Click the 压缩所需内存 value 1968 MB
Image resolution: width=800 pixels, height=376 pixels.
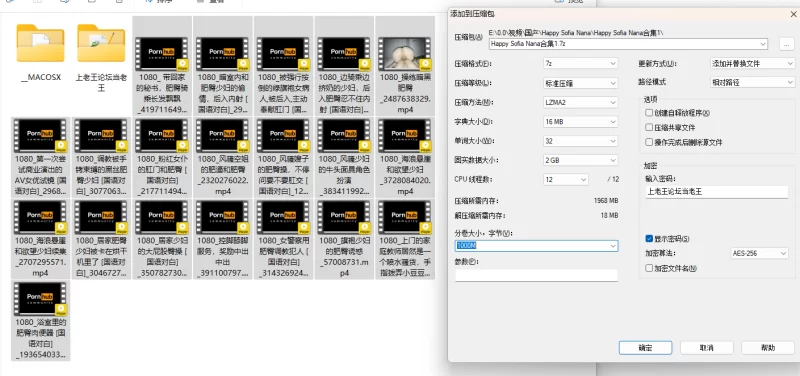[x=606, y=200]
